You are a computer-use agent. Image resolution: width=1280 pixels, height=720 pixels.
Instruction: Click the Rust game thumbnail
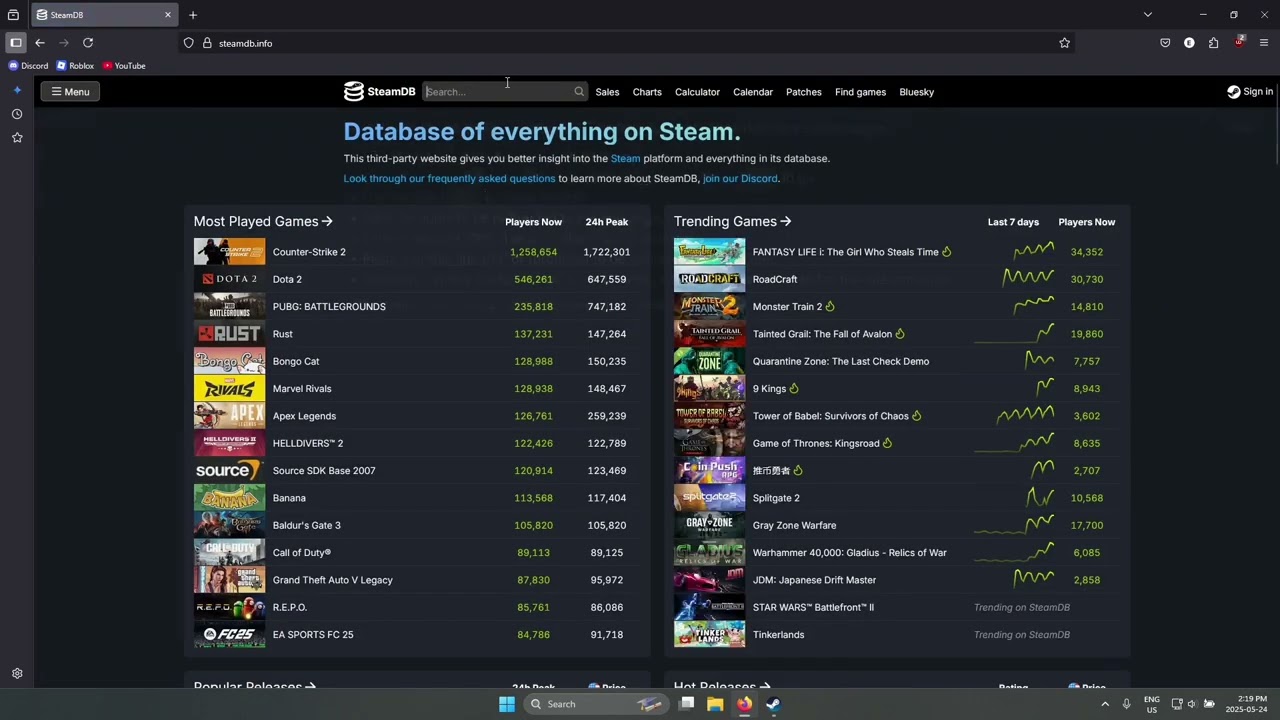[229, 334]
